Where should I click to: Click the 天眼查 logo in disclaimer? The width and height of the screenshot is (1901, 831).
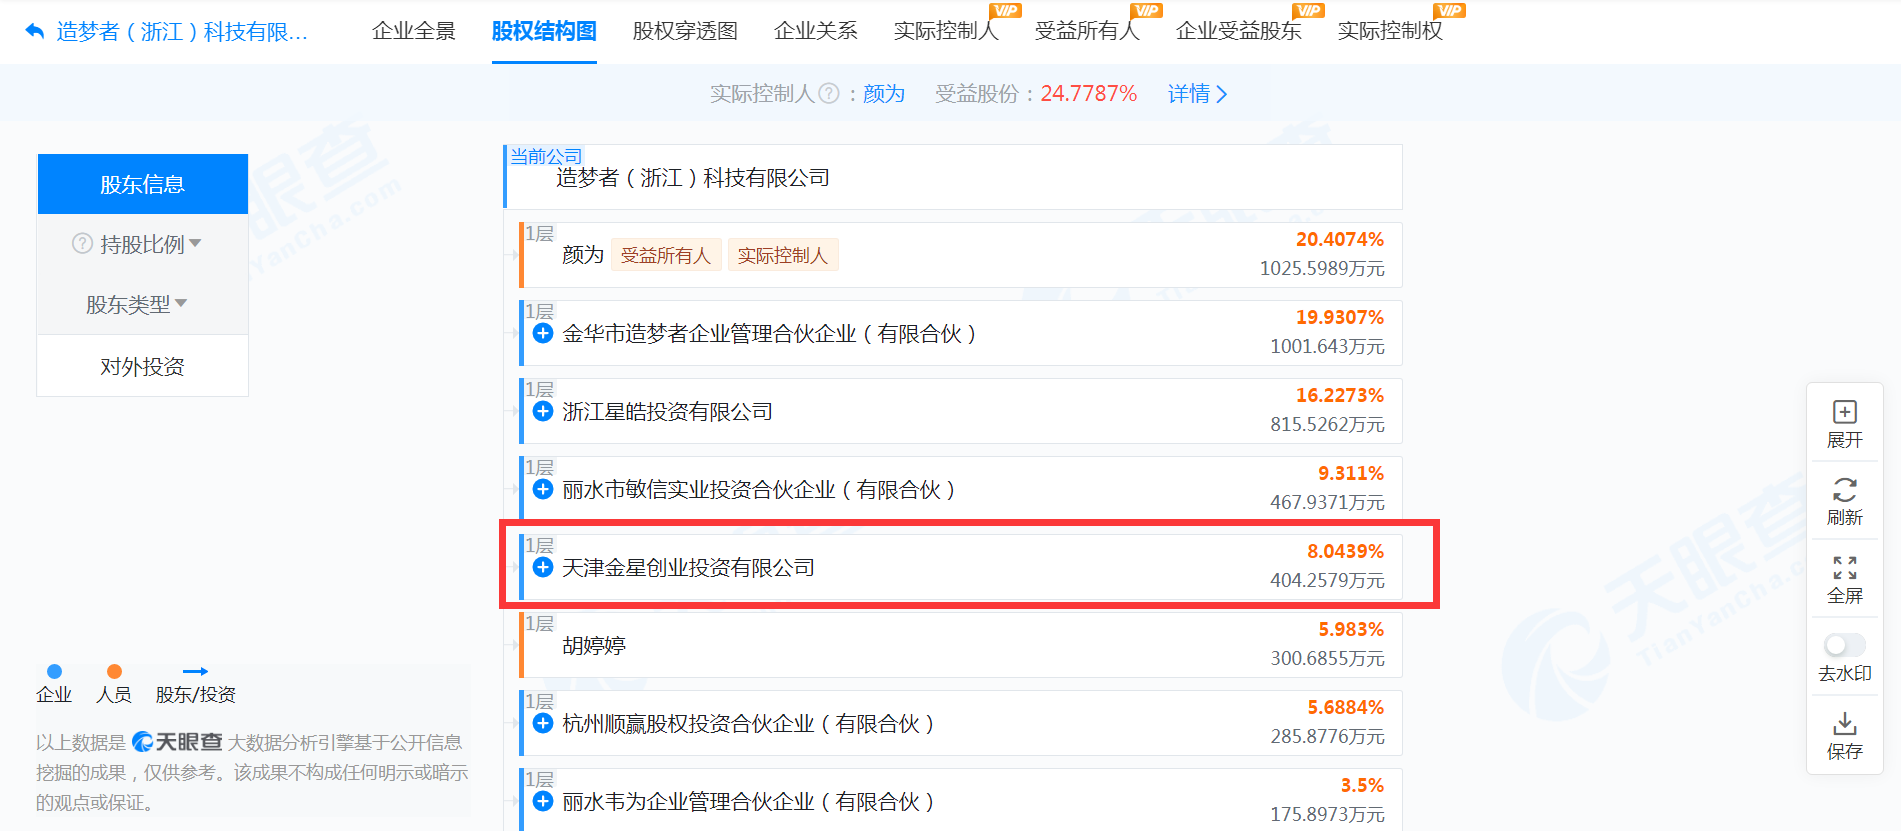click(x=177, y=742)
